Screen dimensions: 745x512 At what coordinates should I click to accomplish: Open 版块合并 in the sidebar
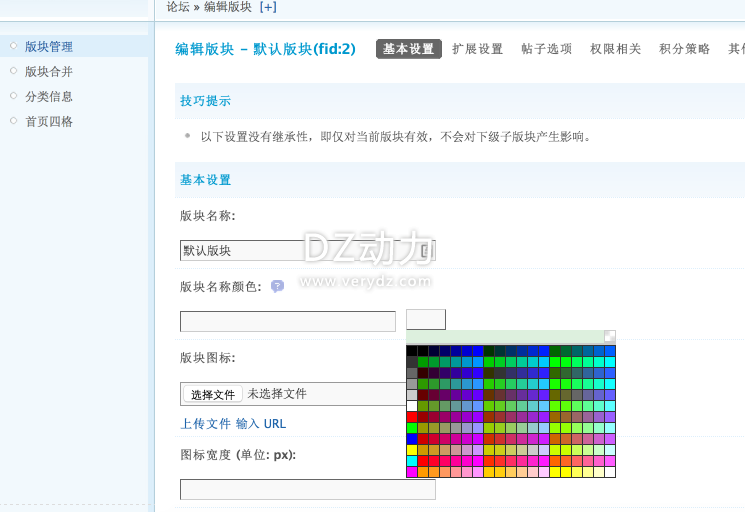[48, 72]
